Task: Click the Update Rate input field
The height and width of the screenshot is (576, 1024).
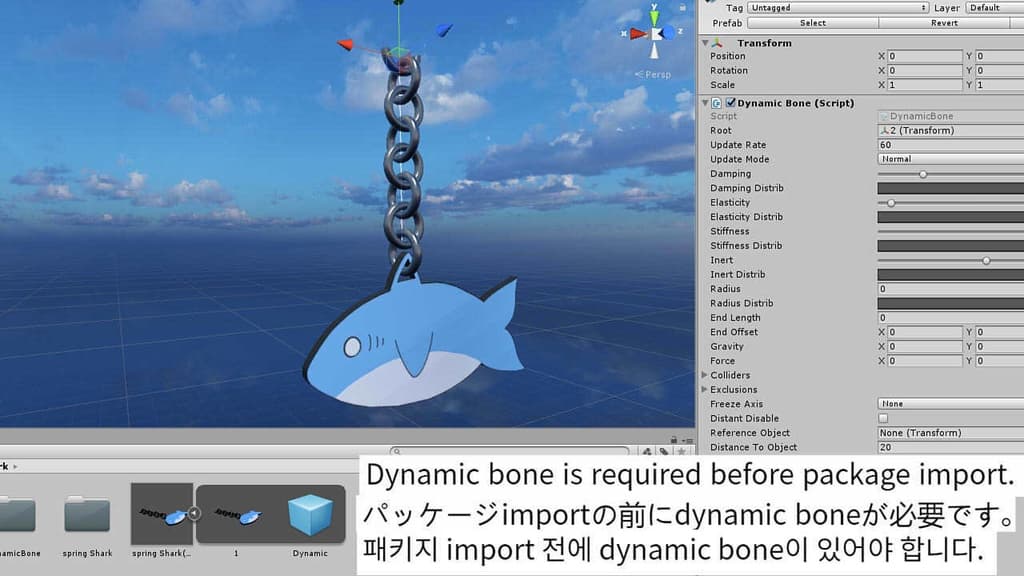Action: point(950,145)
